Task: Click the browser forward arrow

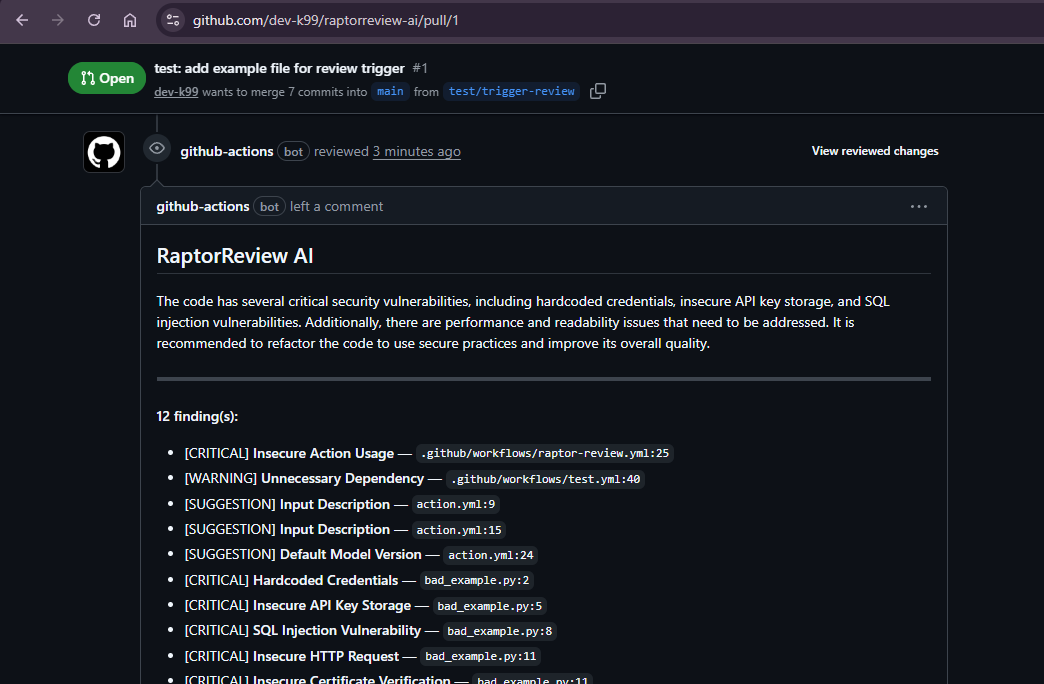Action: (58, 19)
